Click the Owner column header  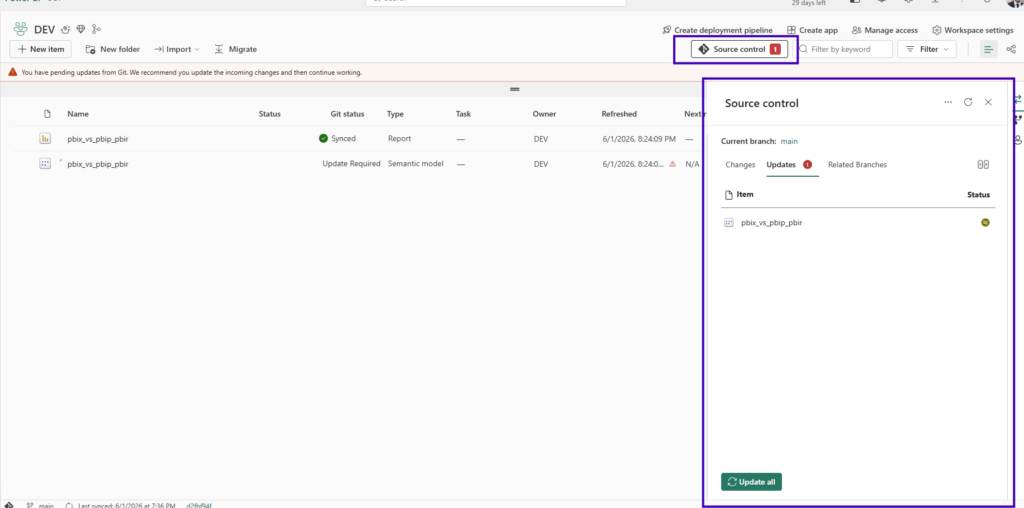tap(544, 114)
